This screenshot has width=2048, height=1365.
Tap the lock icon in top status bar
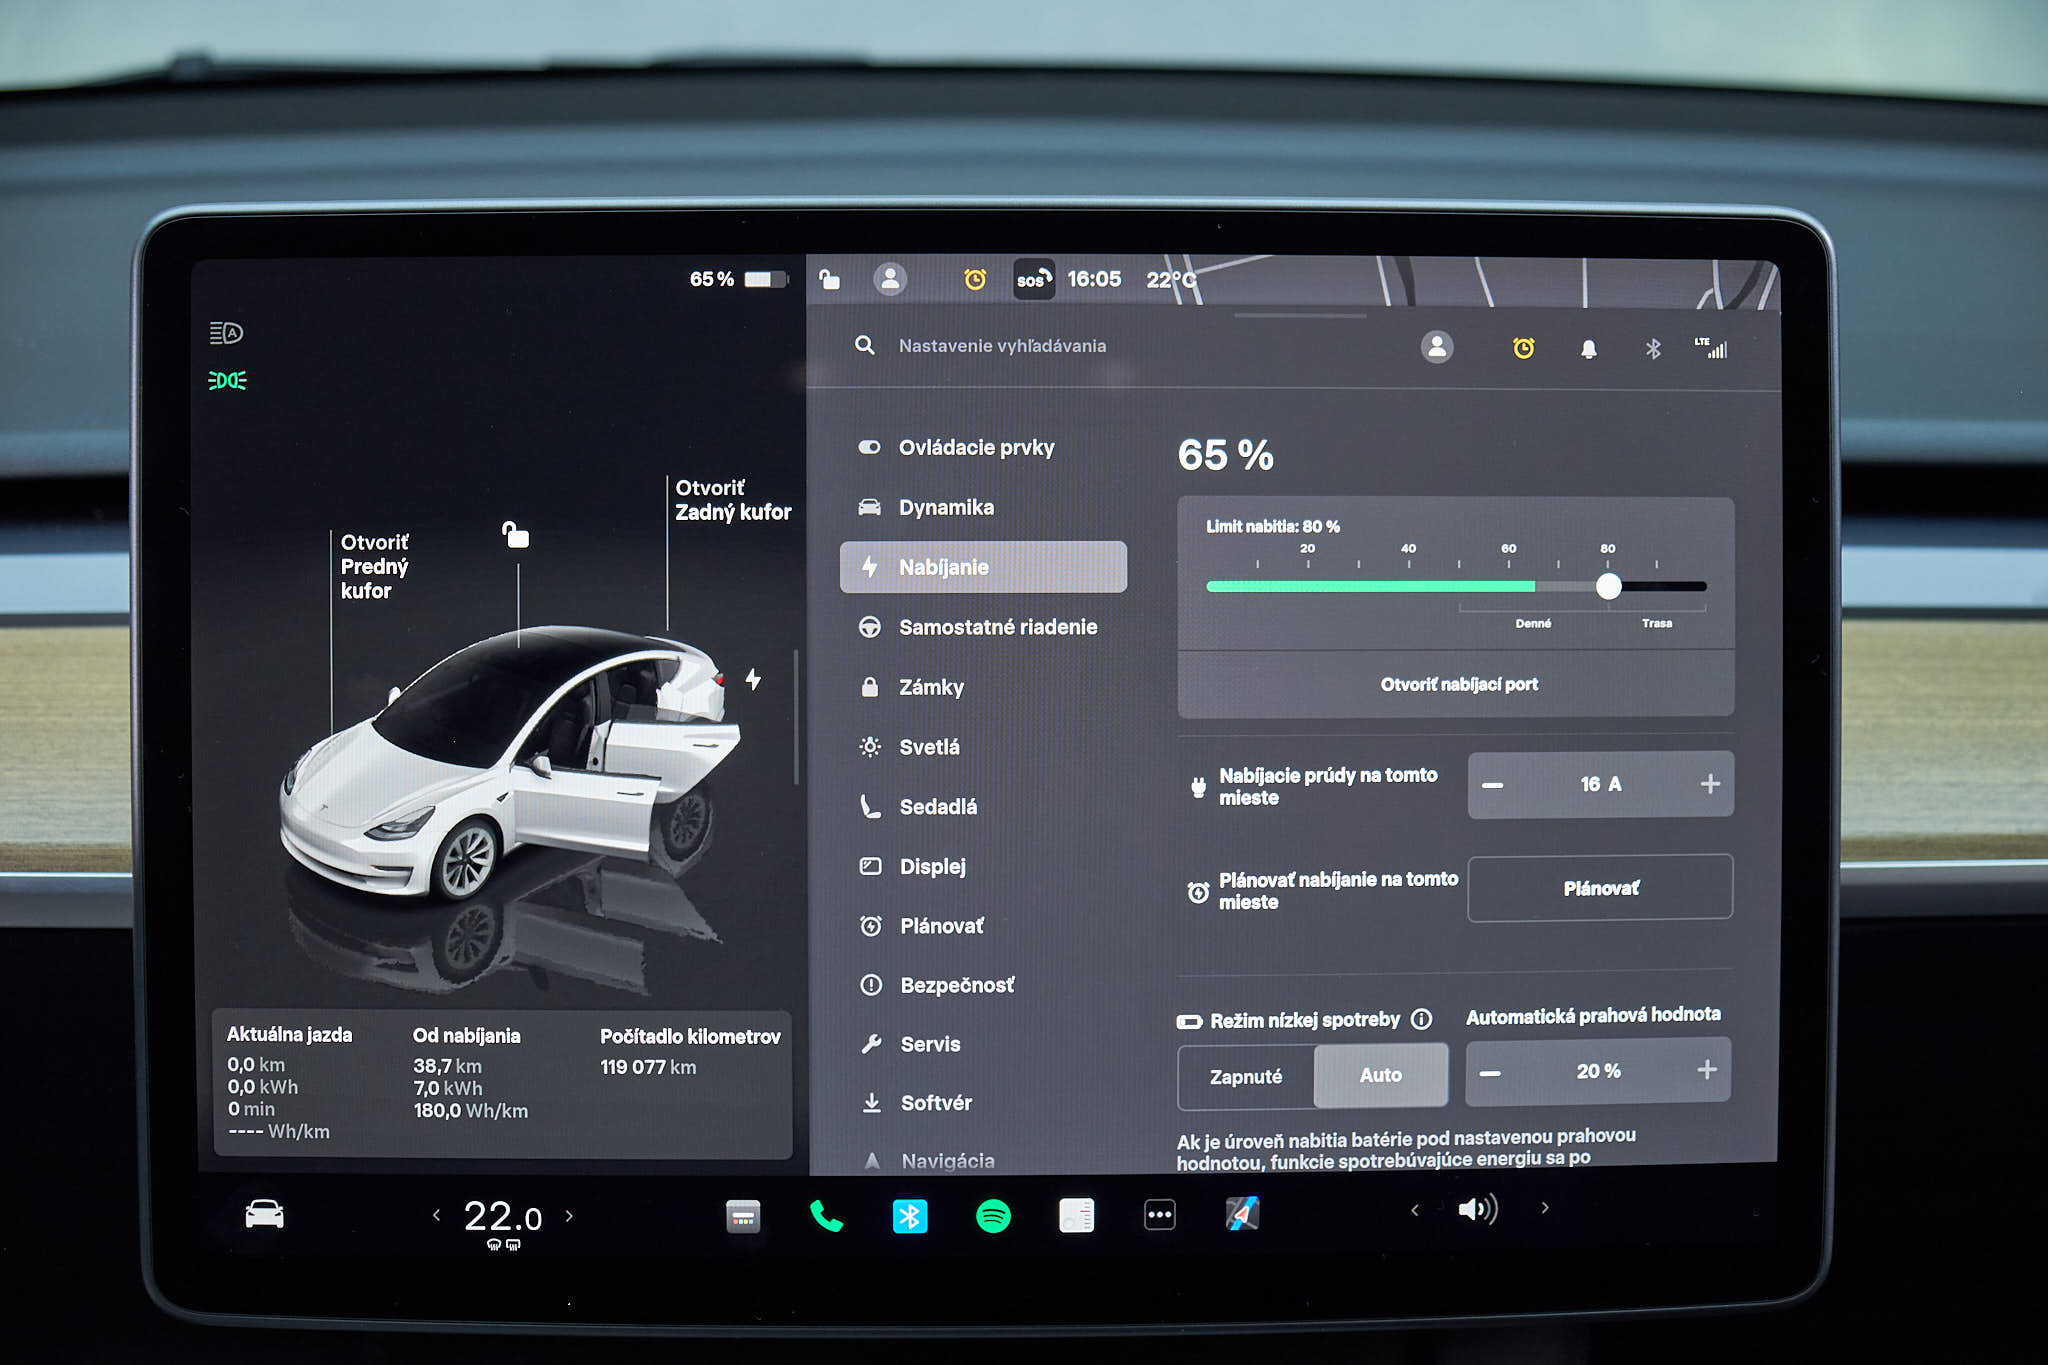point(830,279)
